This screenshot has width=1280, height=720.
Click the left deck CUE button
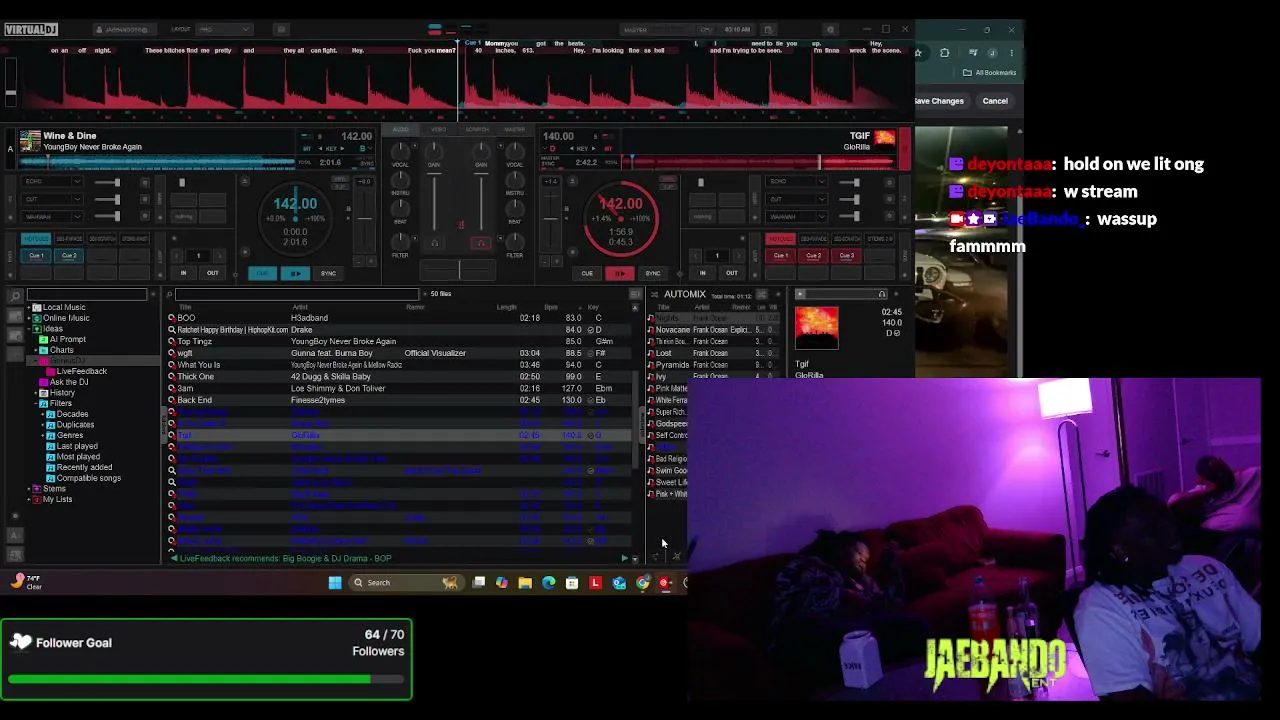point(262,273)
